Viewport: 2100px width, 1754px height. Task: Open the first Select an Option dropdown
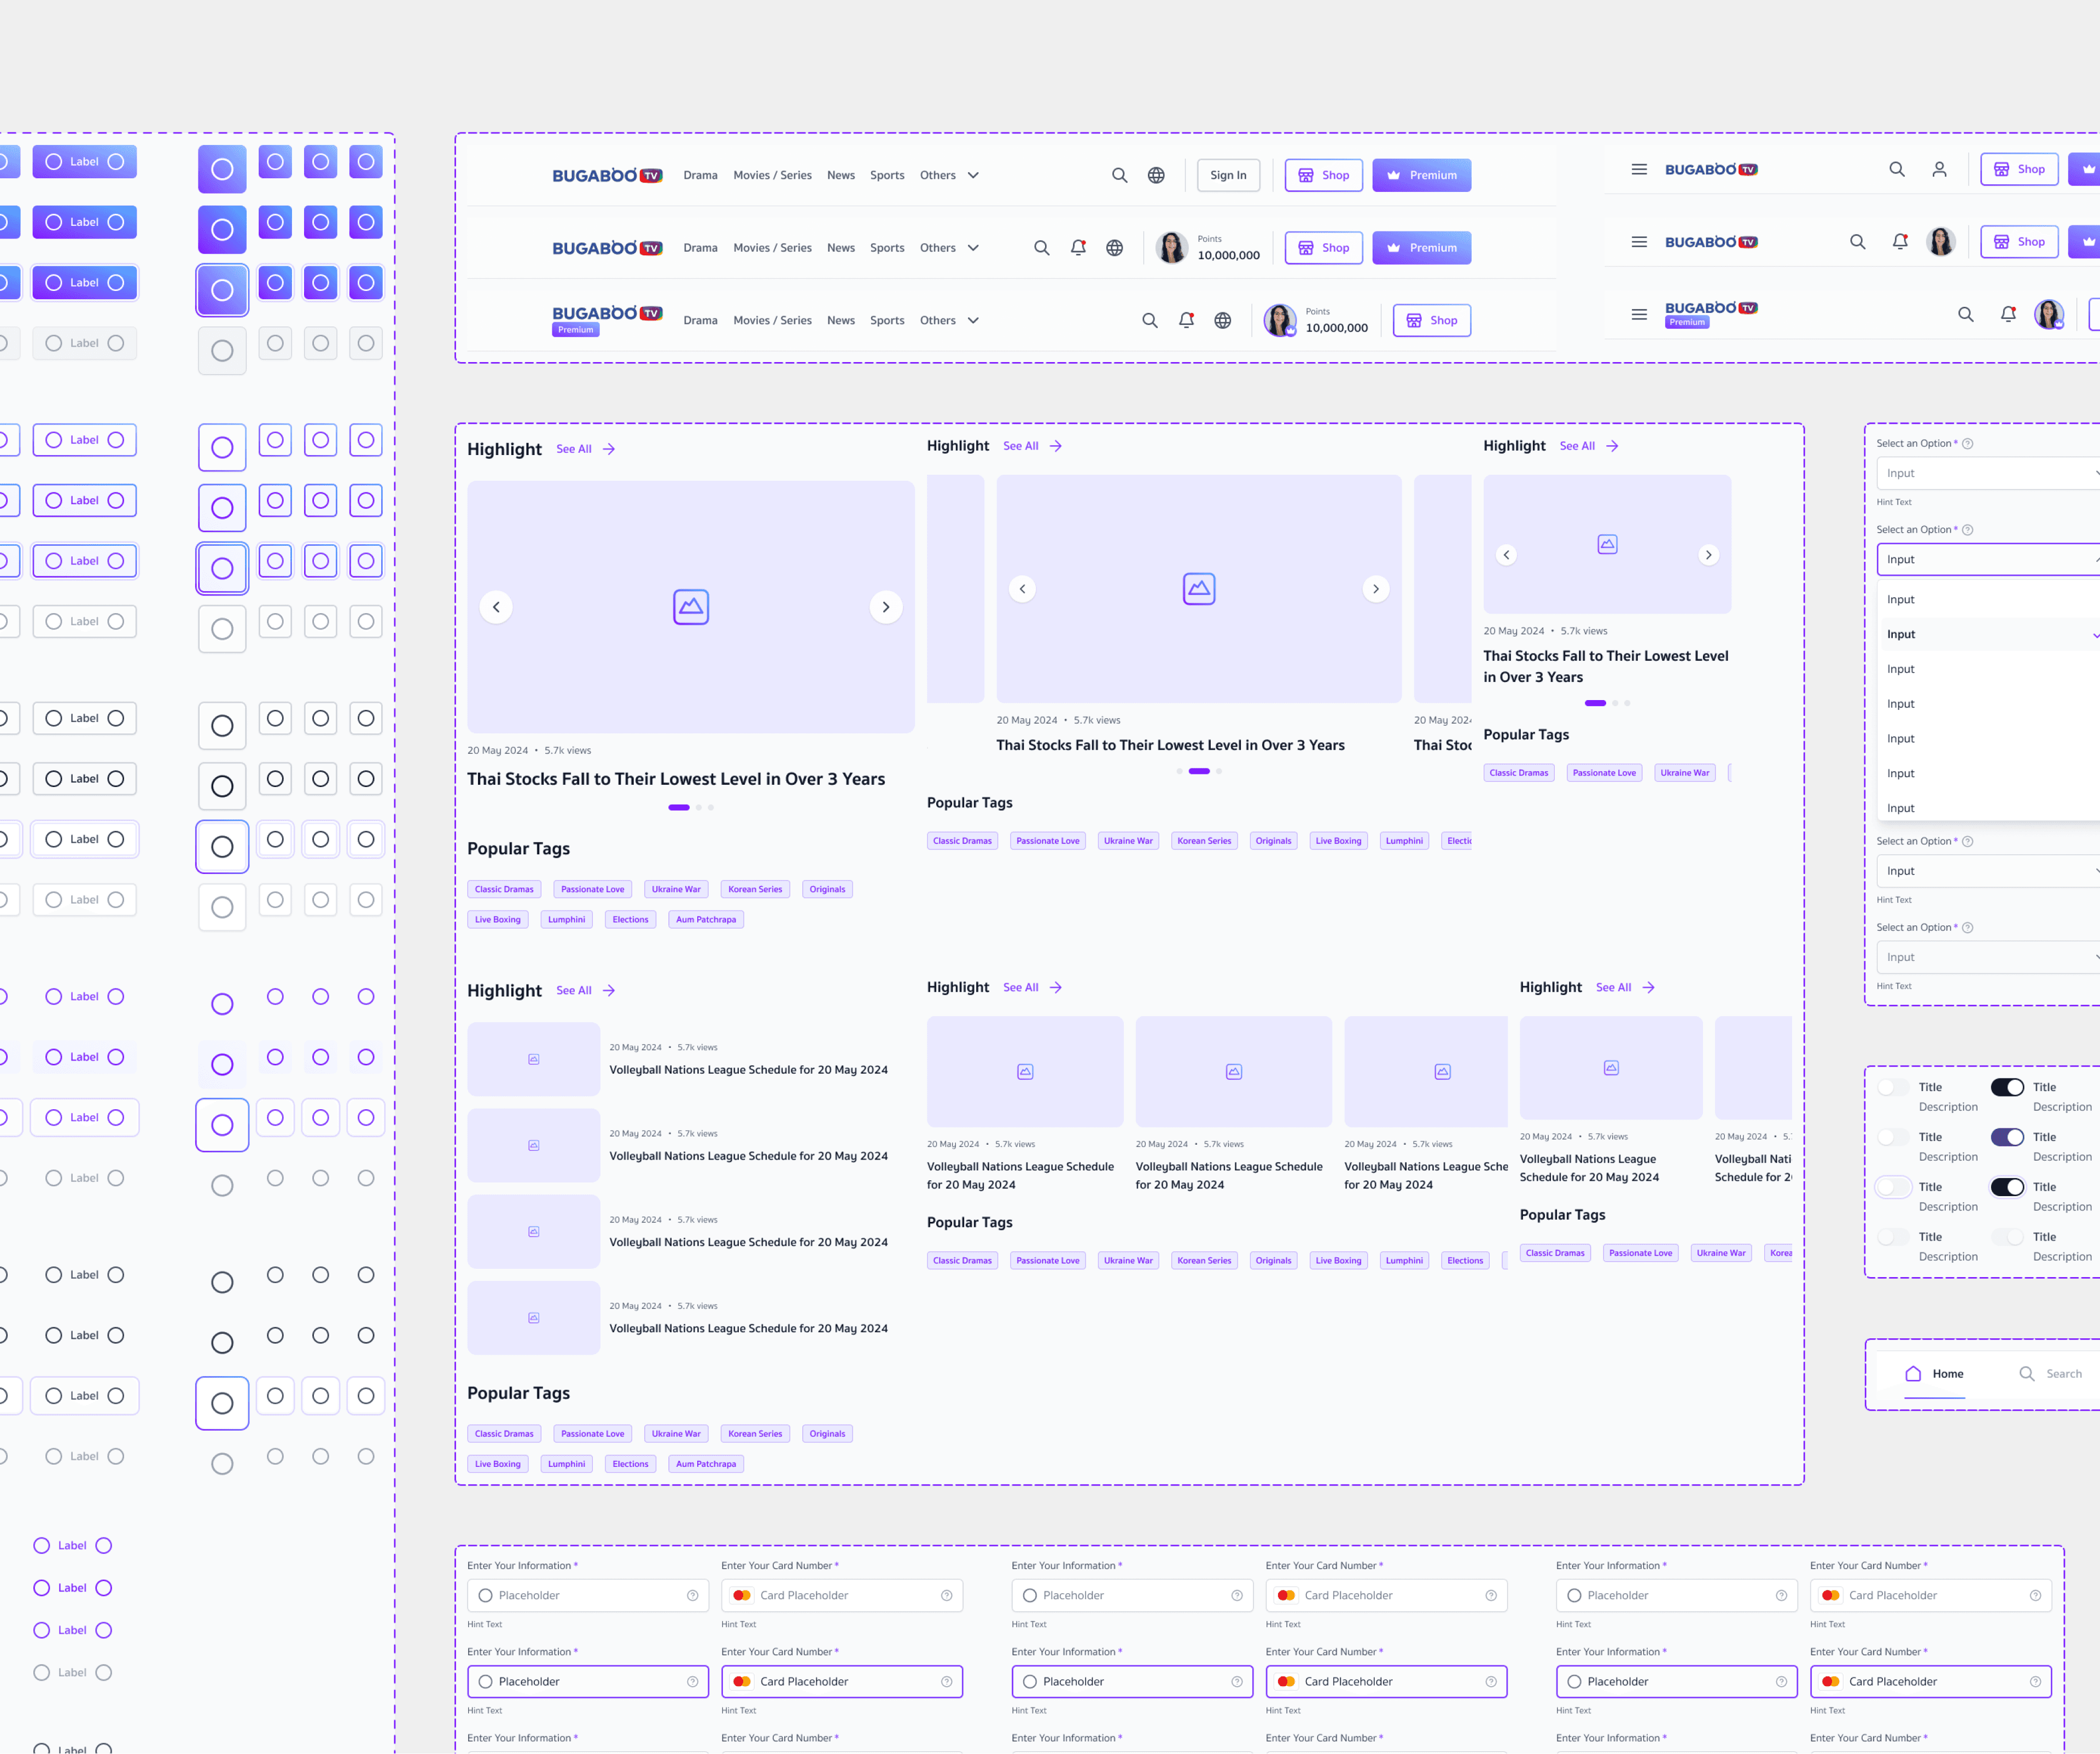[1985, 473]
